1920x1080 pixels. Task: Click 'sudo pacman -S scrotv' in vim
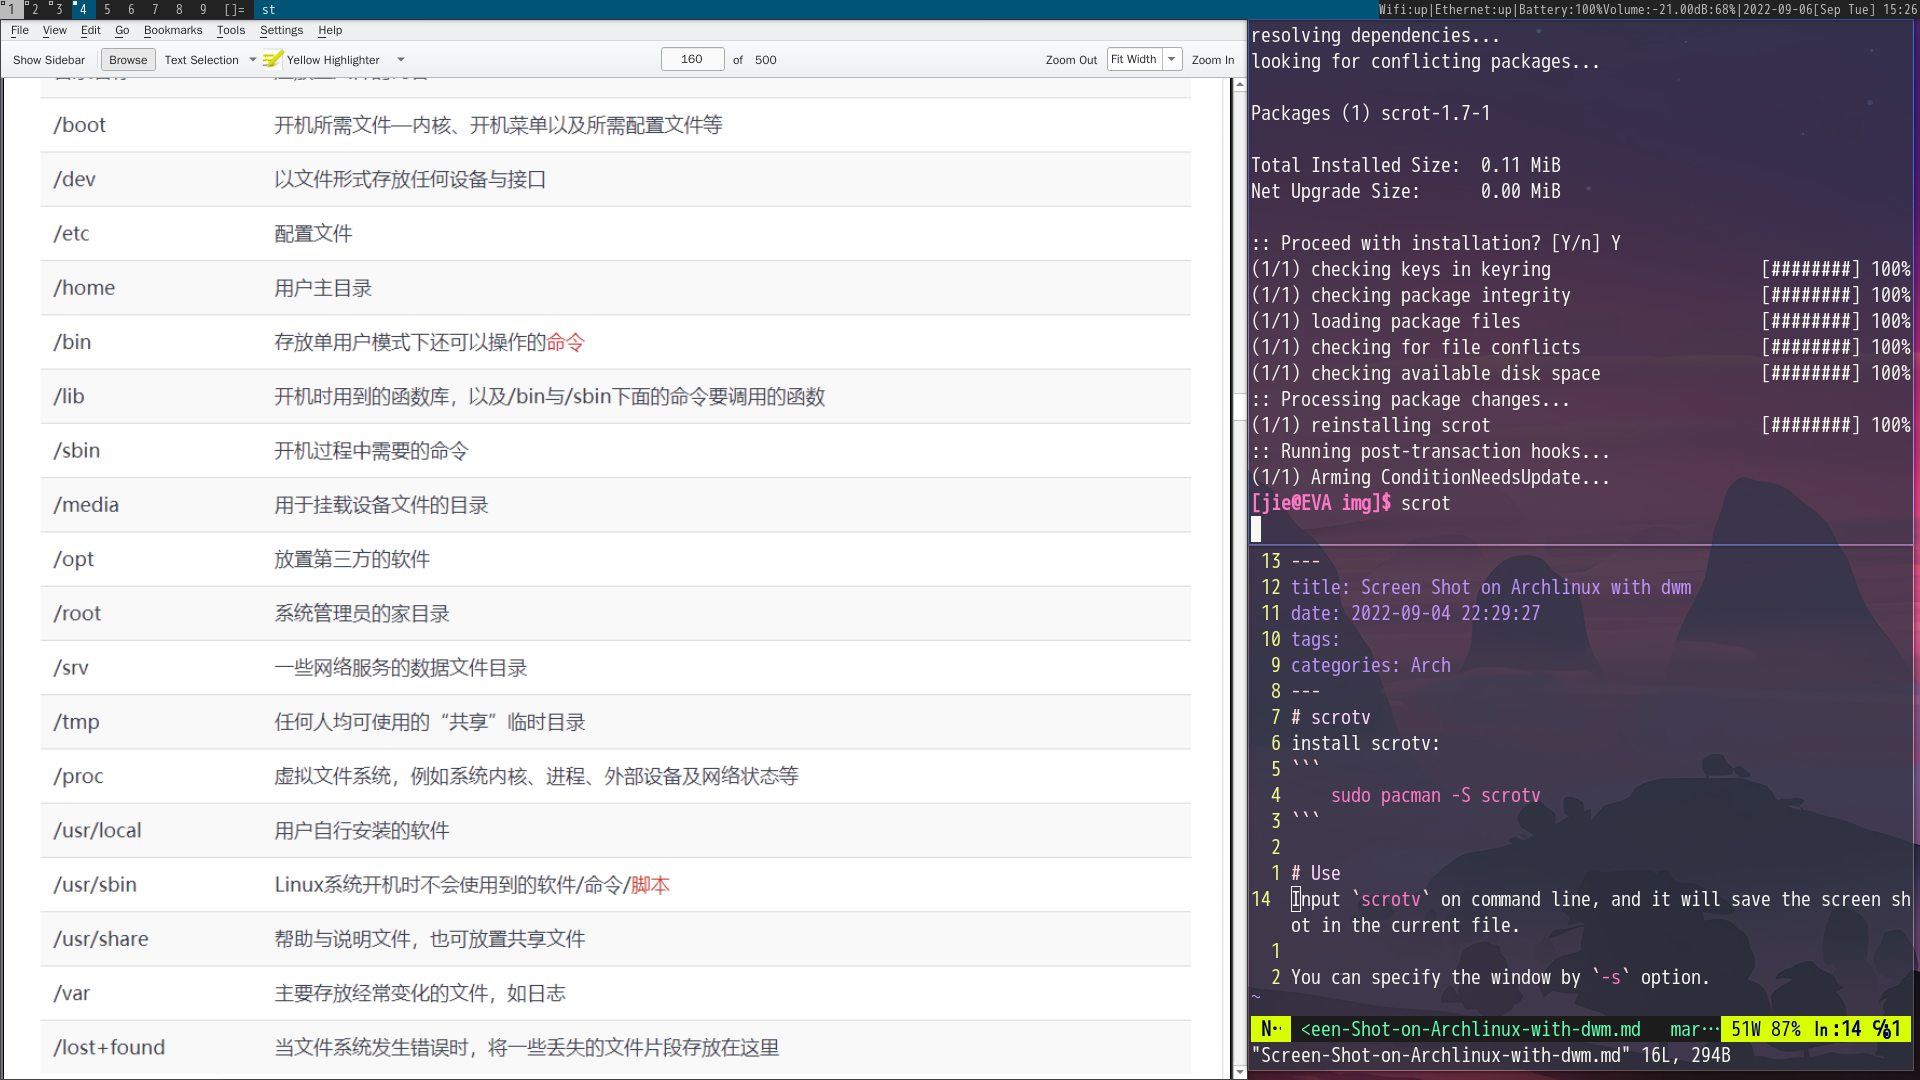1435,796
